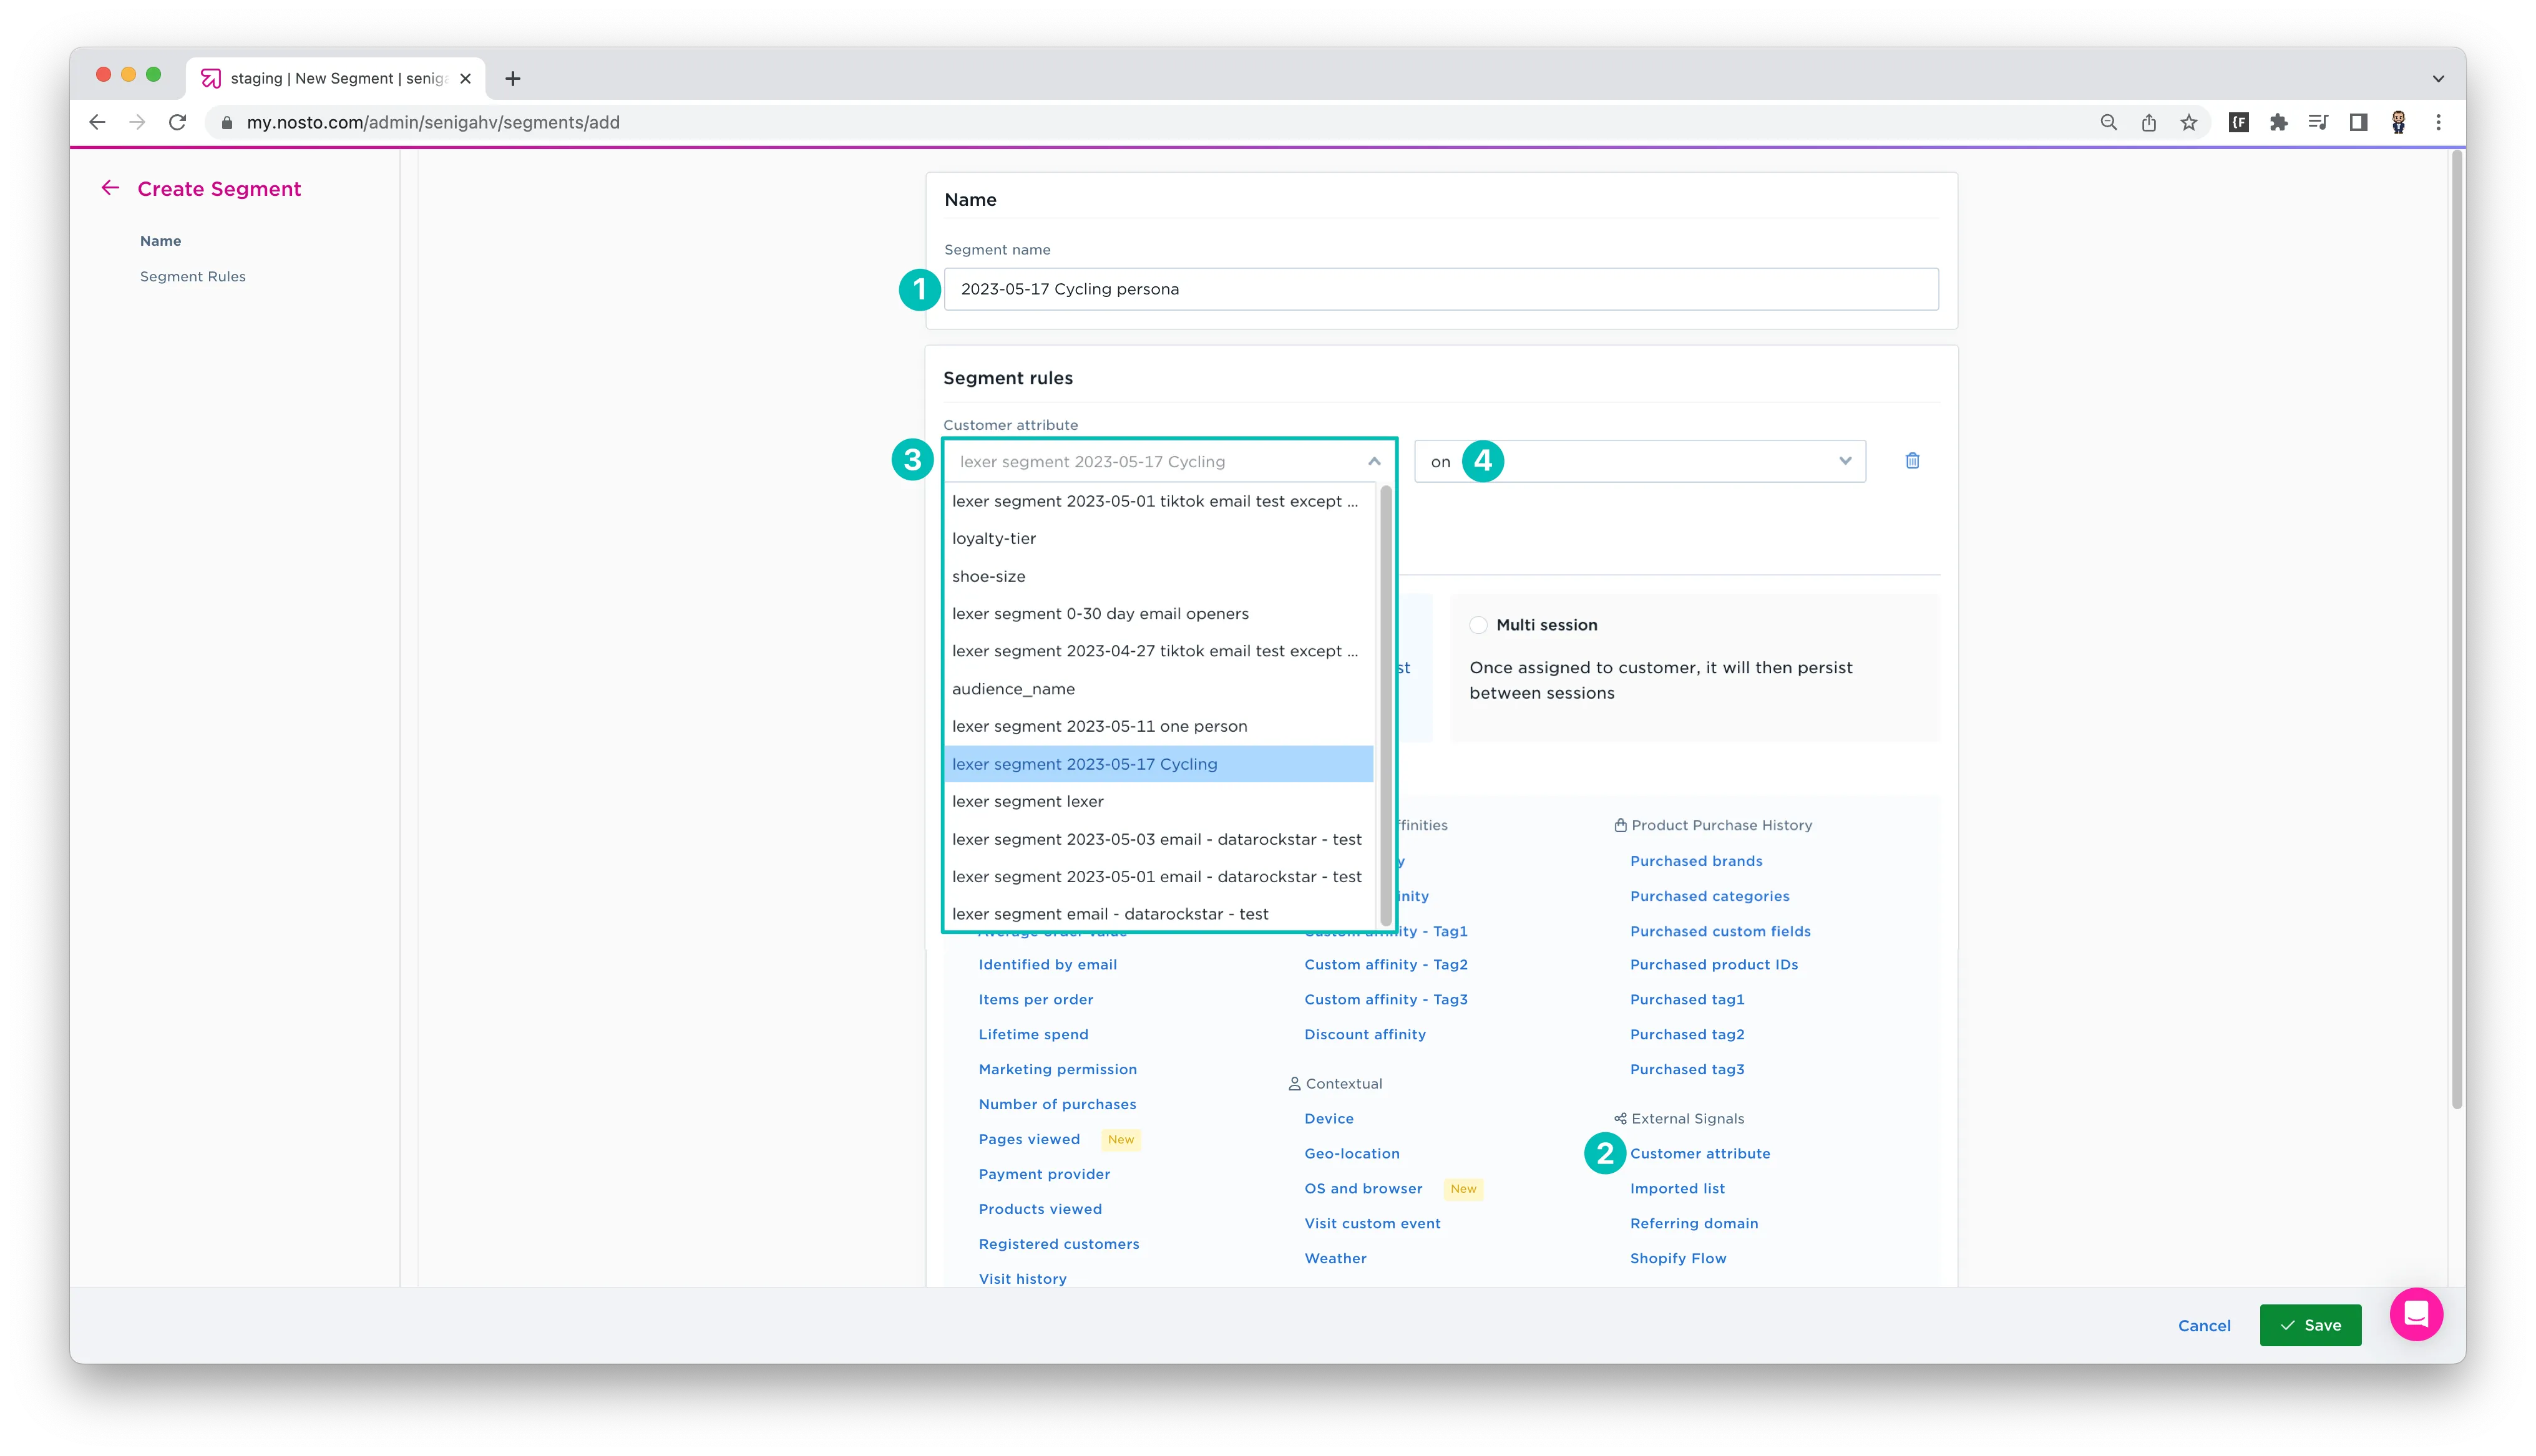2536x1456 pixels.
Task: Click the attribute list scrollbar
Action: pos(1386,706)
